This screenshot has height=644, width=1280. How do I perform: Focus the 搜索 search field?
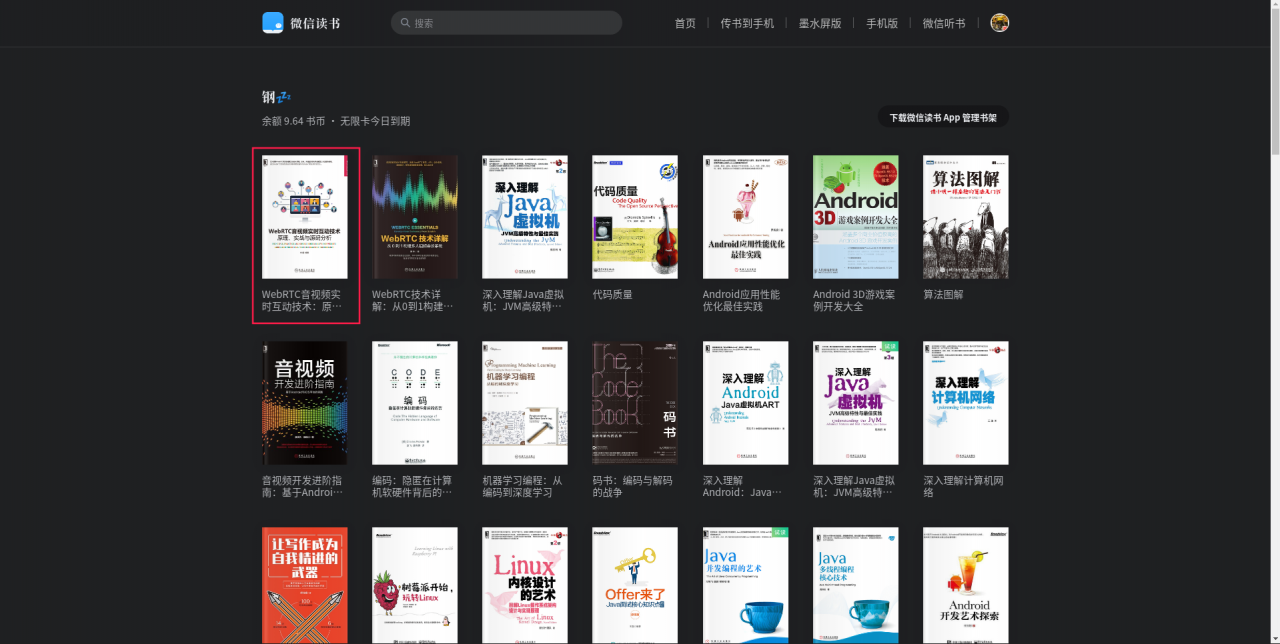[506, 23]
